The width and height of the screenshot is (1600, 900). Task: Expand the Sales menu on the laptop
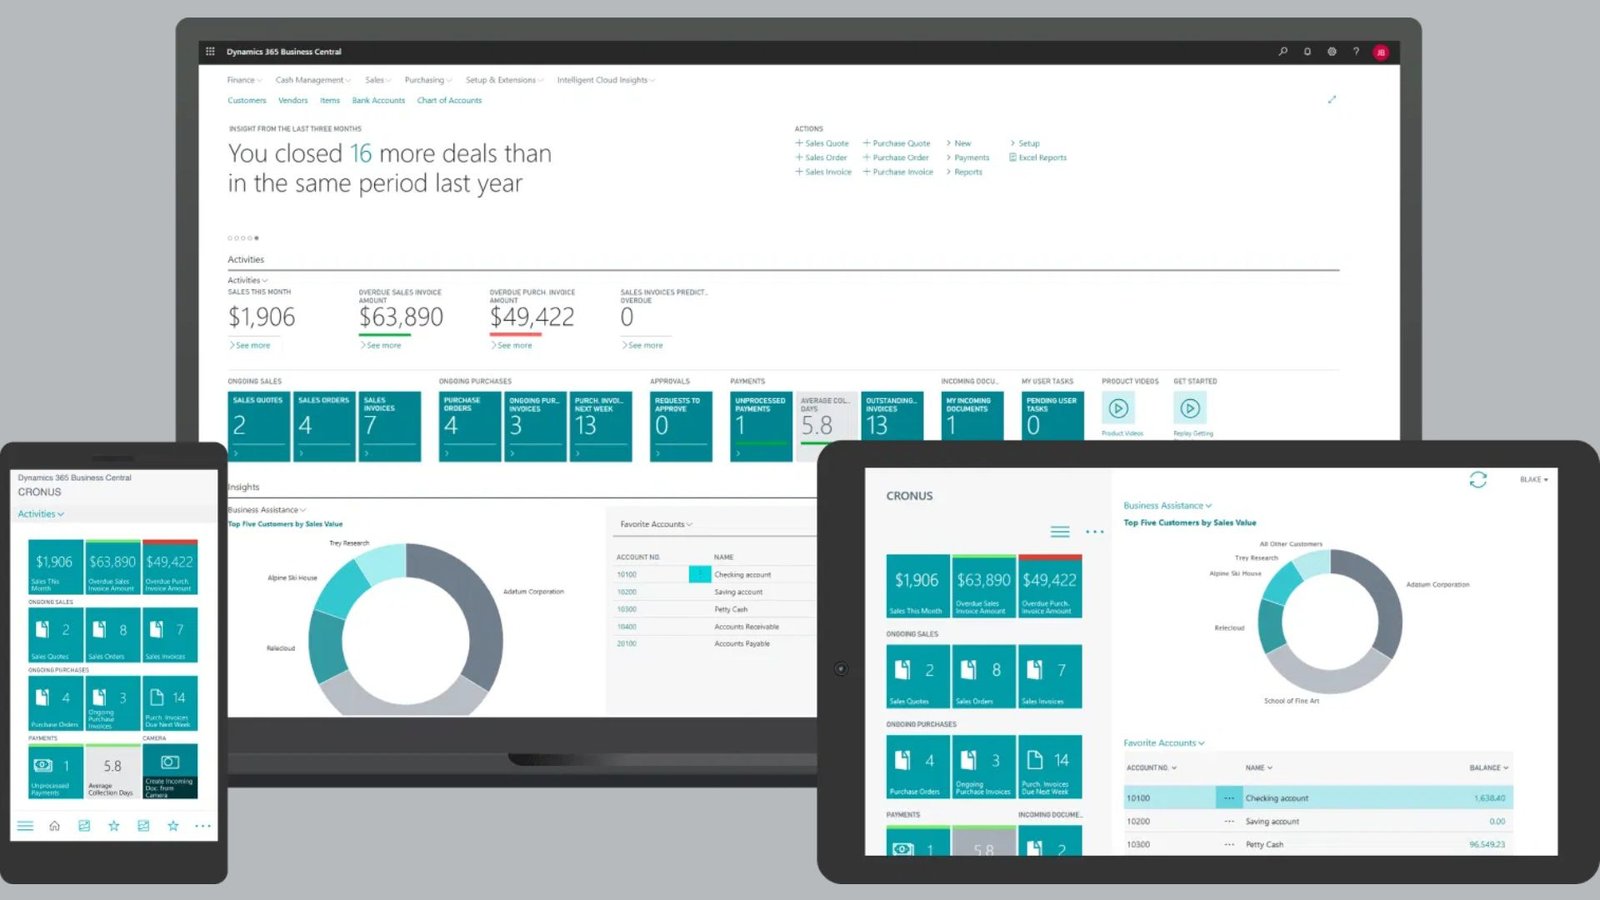point(378,80)
